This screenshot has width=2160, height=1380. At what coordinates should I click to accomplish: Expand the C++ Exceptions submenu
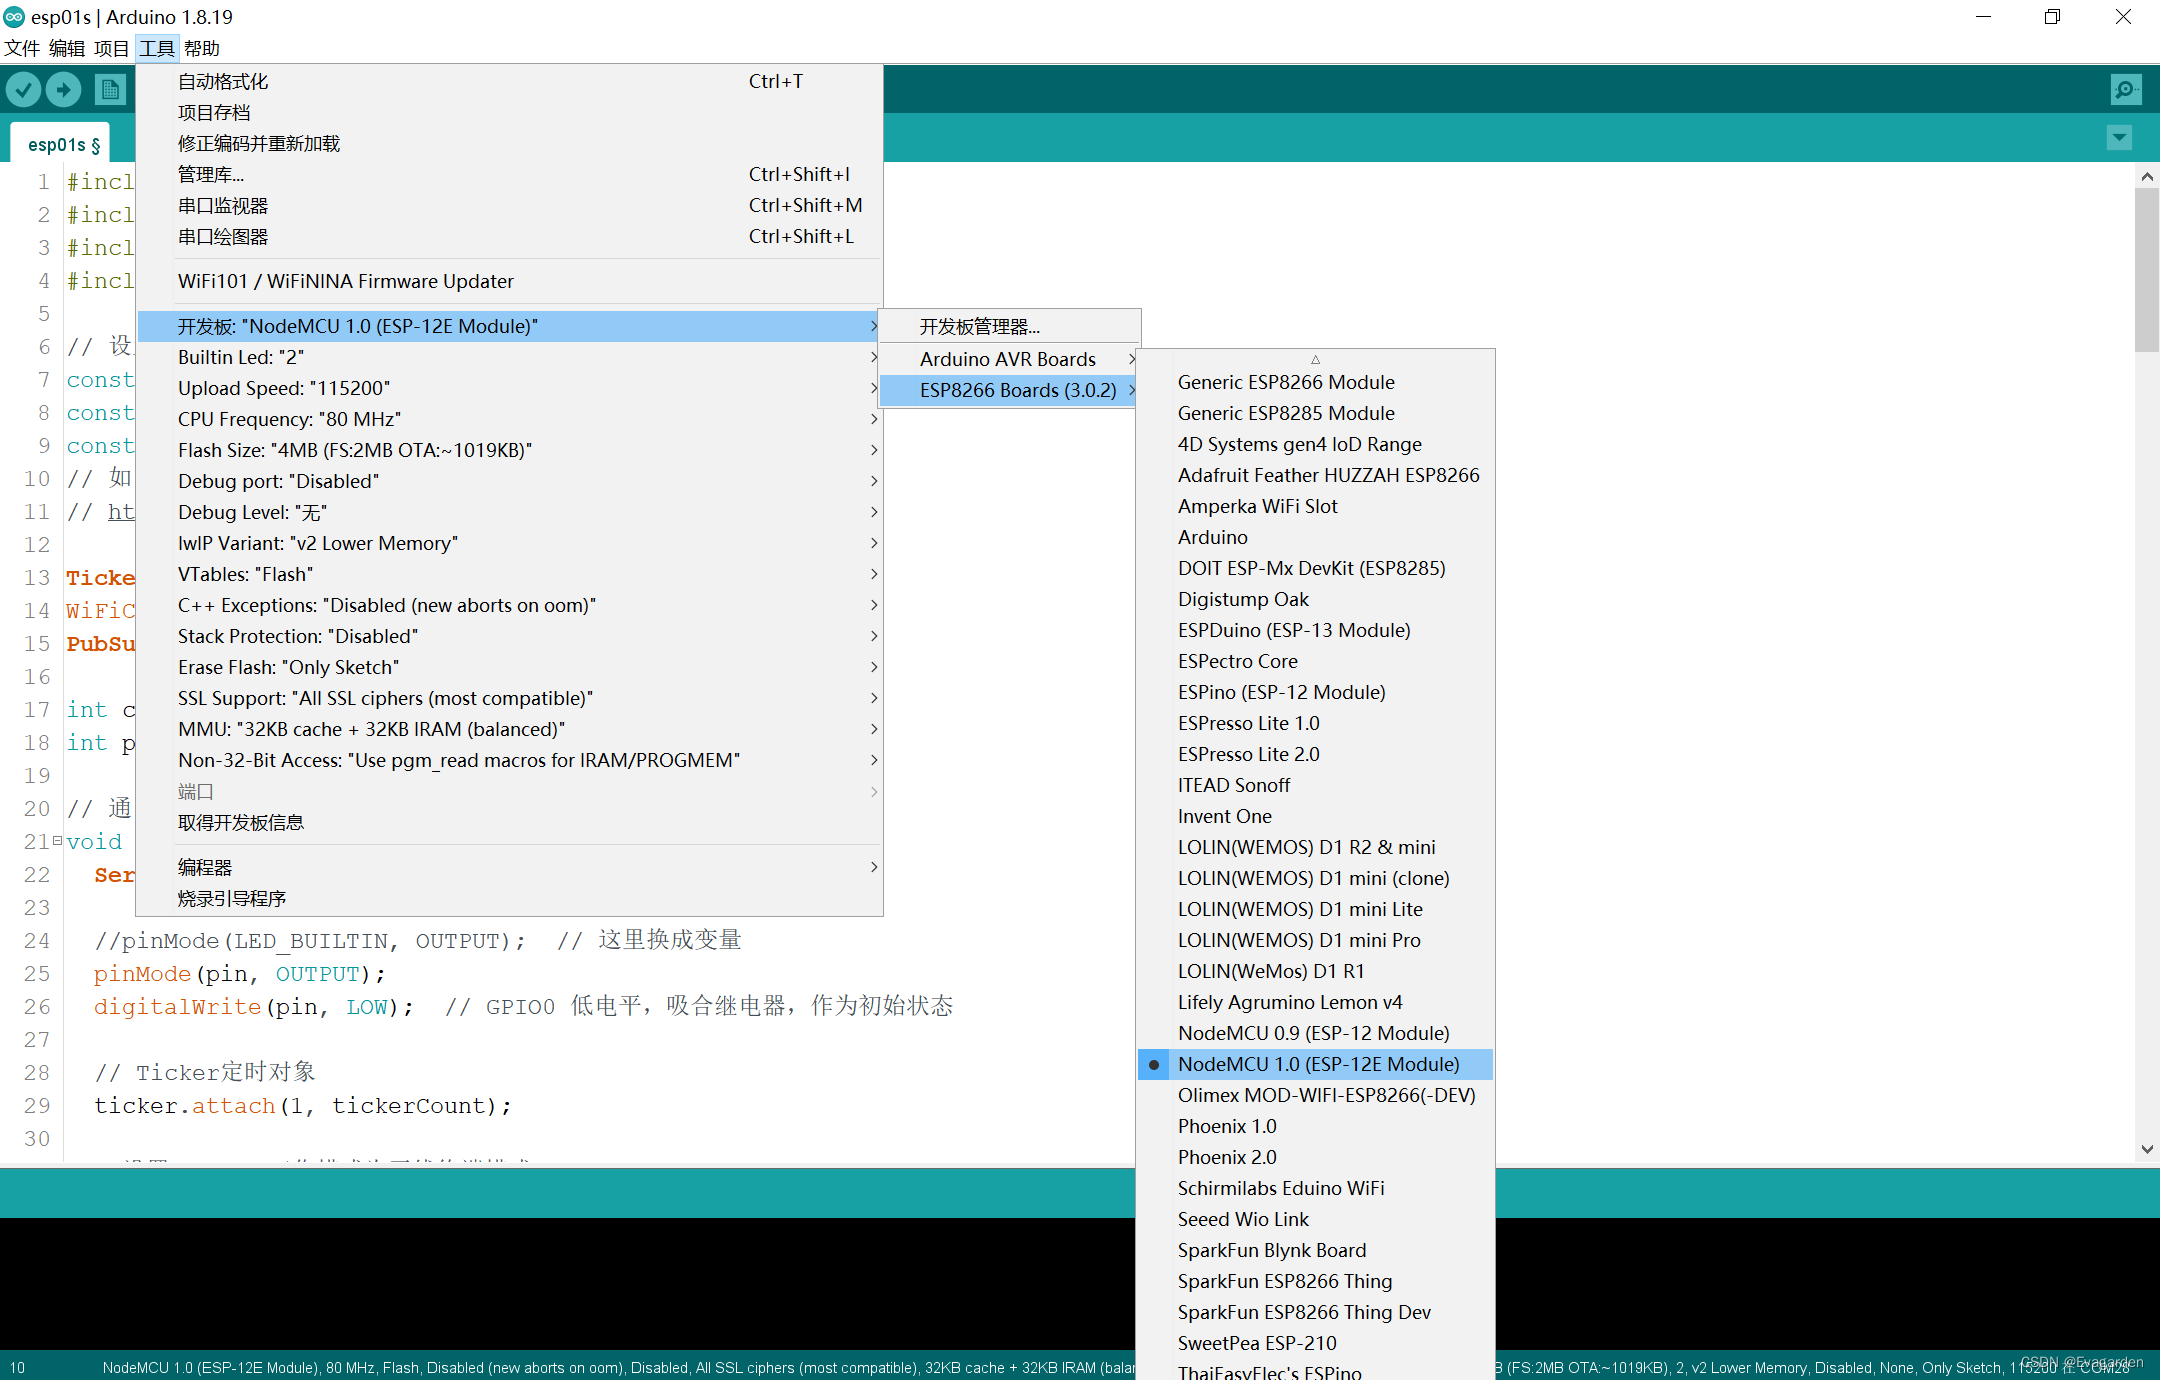510,606
